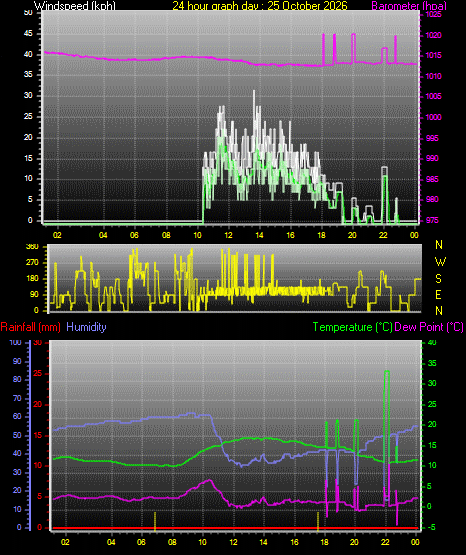Click 100 on the blue humidity axis
The height and width of the screenshot is (555, 466).
(16, 342)
